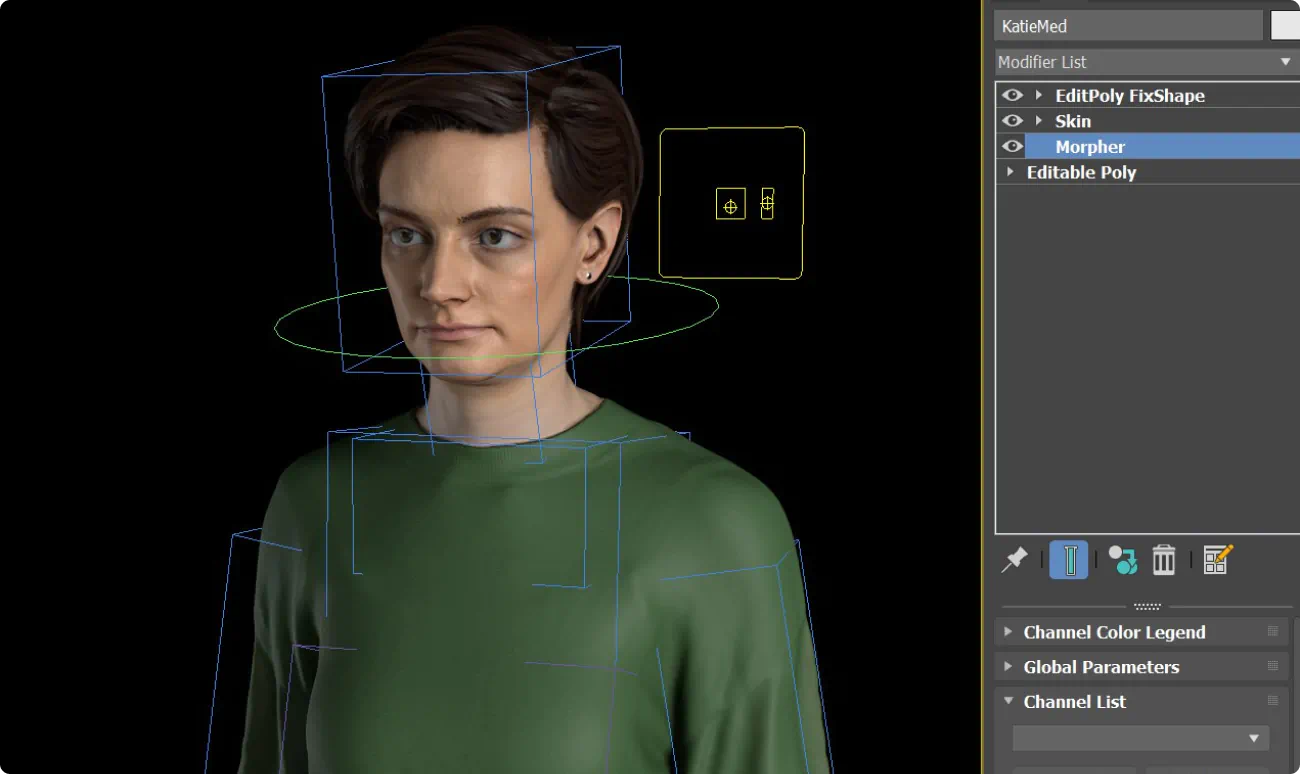The width and height of the screenshot is (1300, 774).
Task: Click the Channel List rollout menu icon
Action: click(1272, 701)
